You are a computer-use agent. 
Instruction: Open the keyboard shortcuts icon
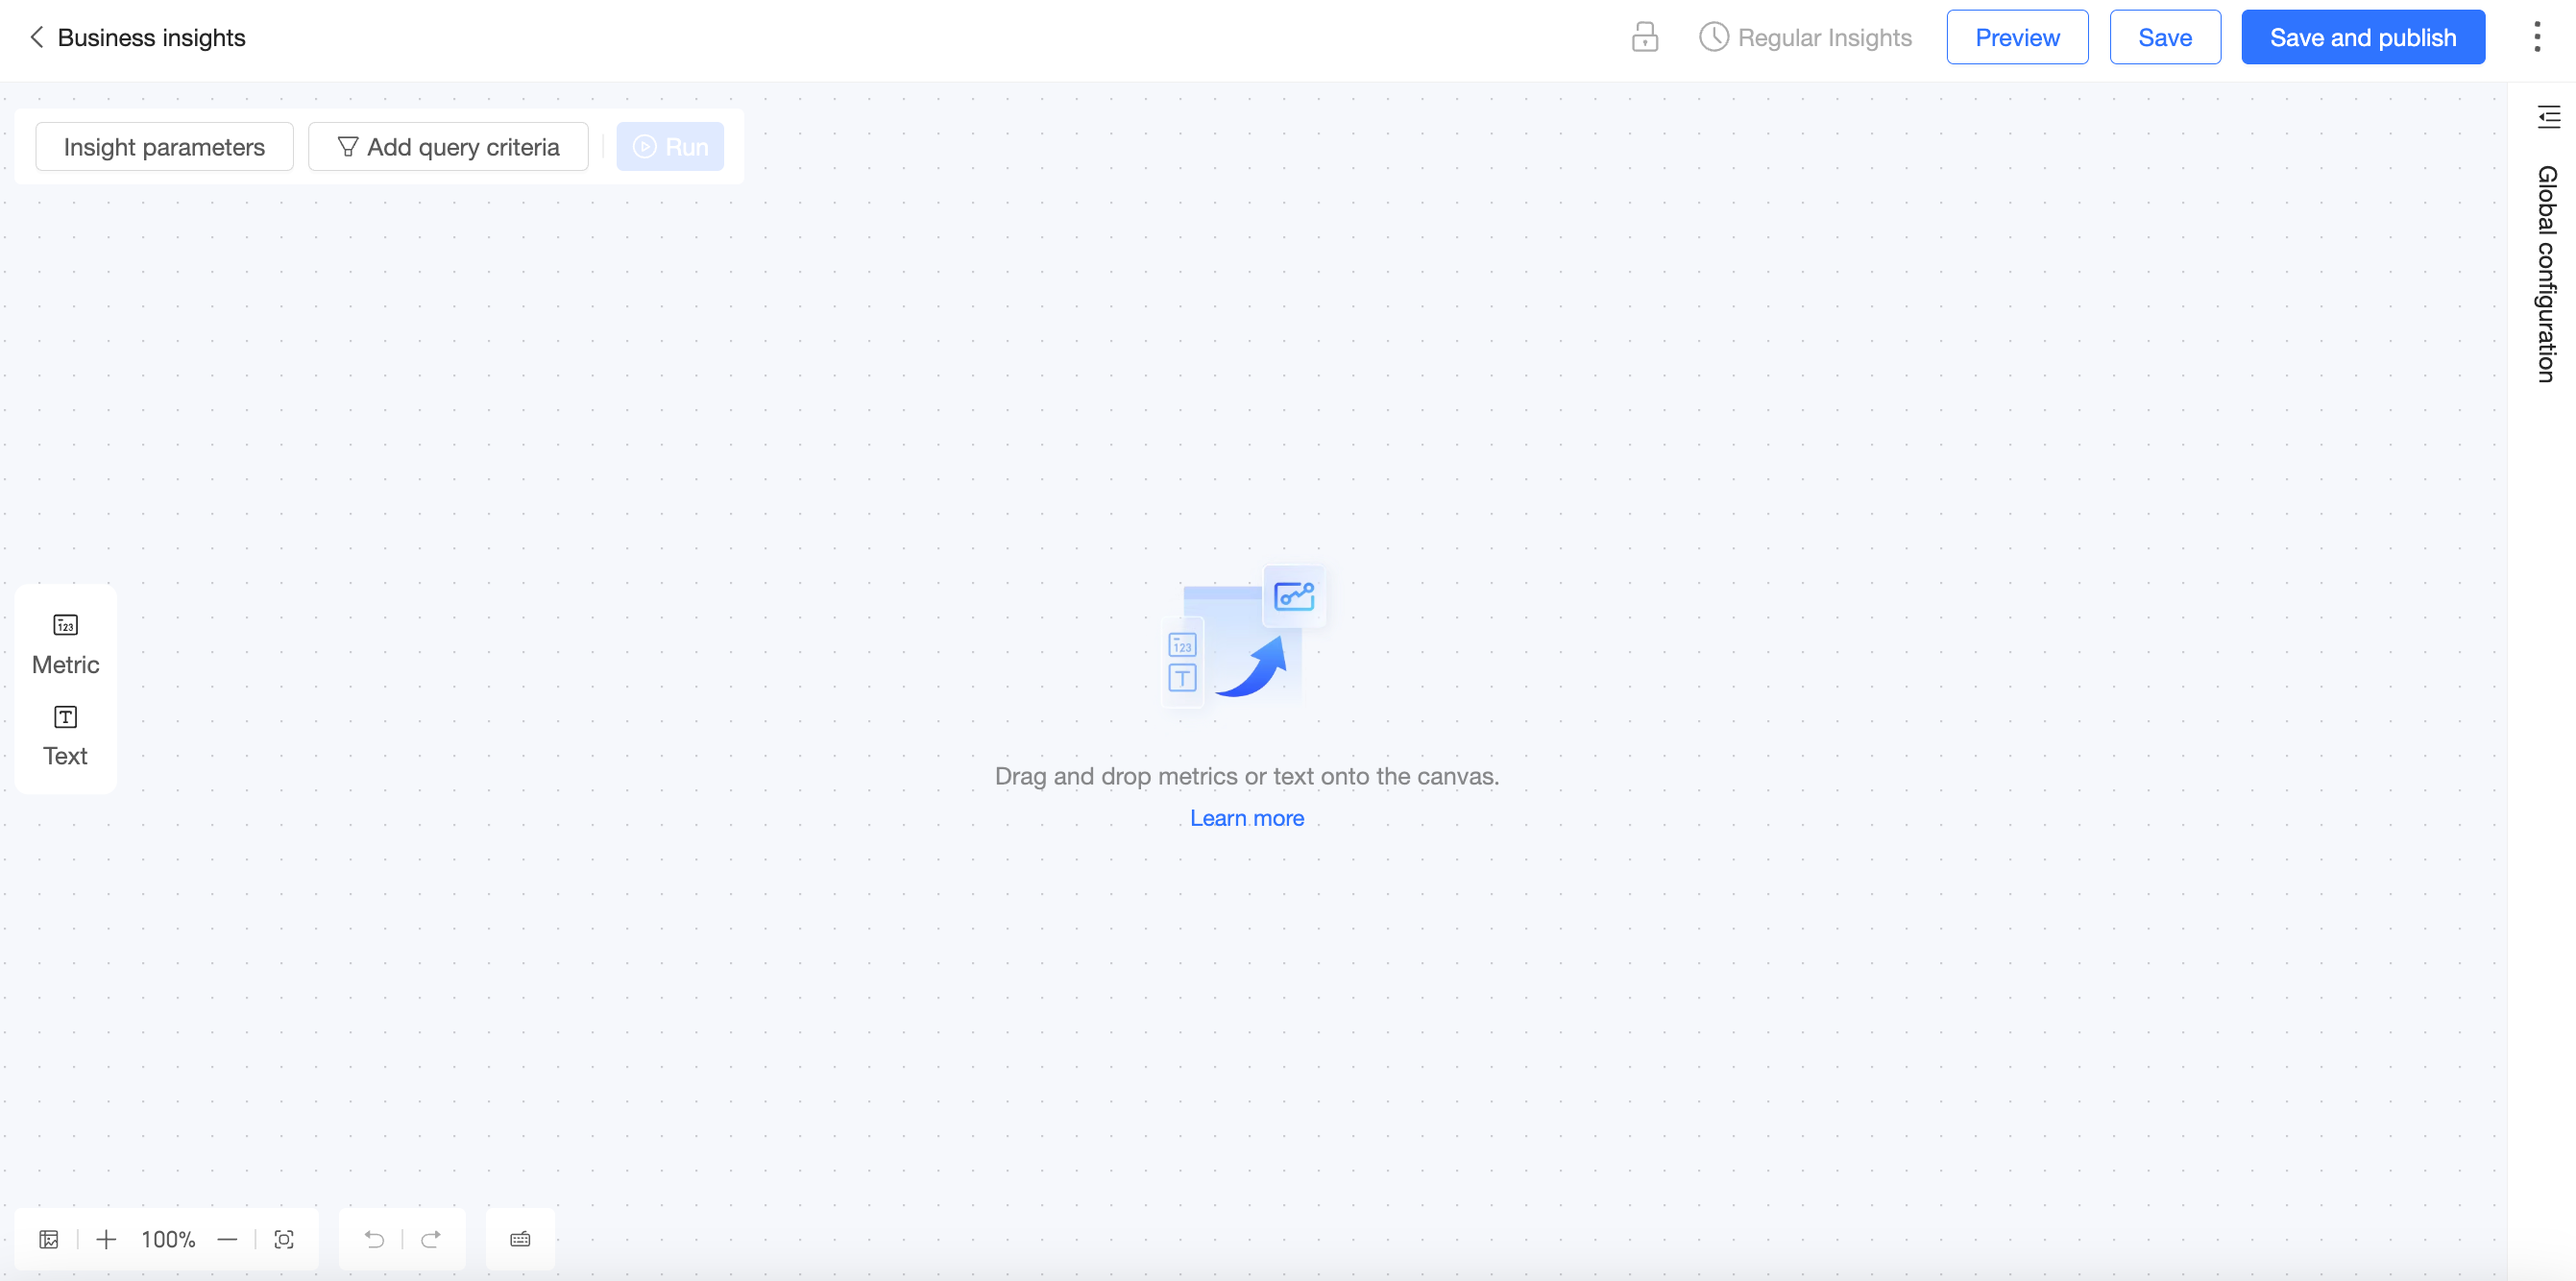click(x=520, y=1239)
